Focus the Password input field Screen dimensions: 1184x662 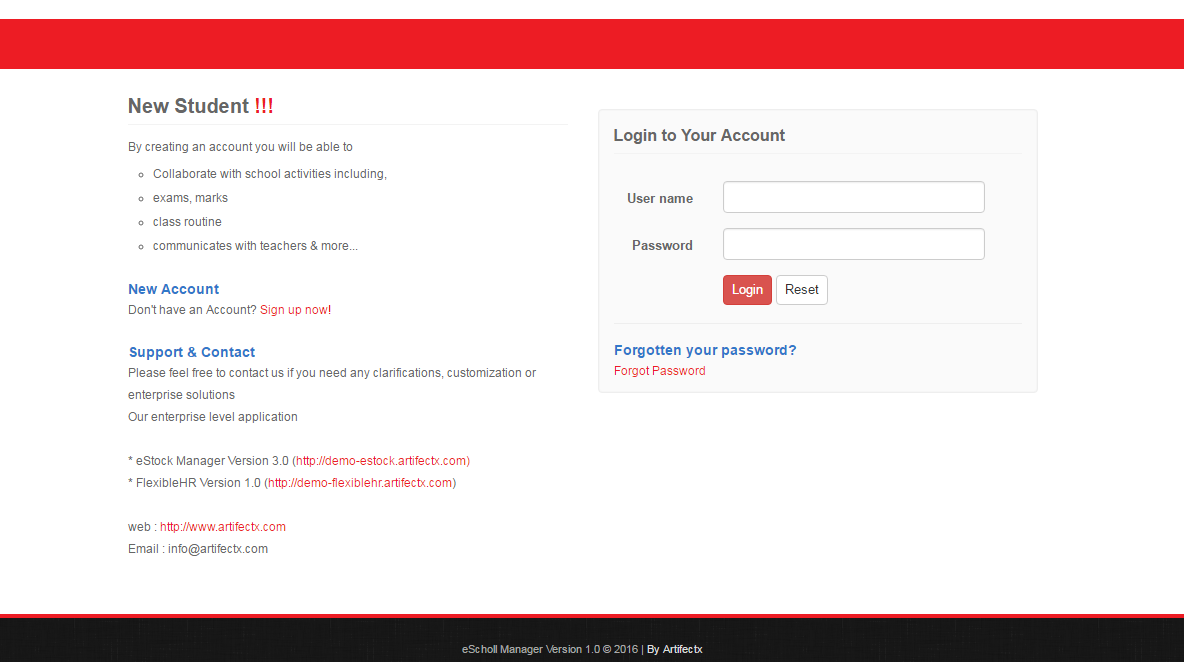click(x=853, y=244)
